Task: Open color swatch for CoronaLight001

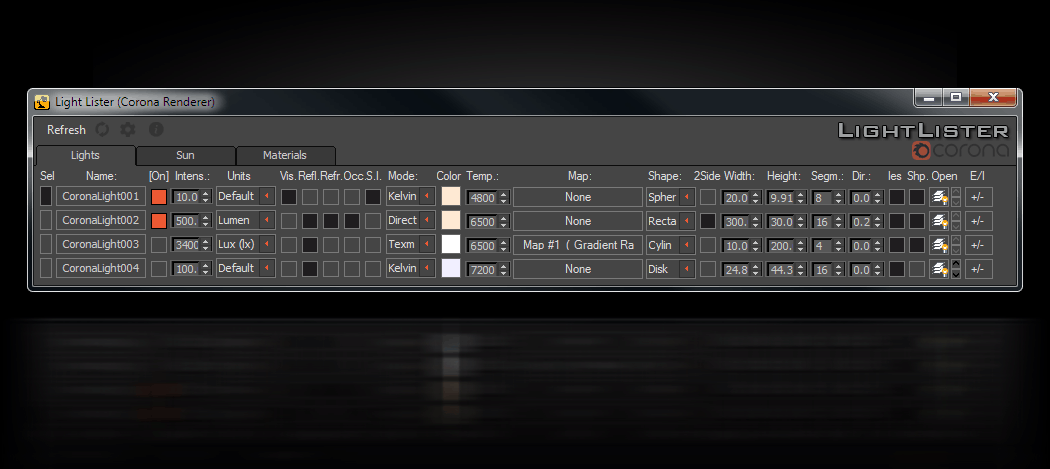Action: 451,196
